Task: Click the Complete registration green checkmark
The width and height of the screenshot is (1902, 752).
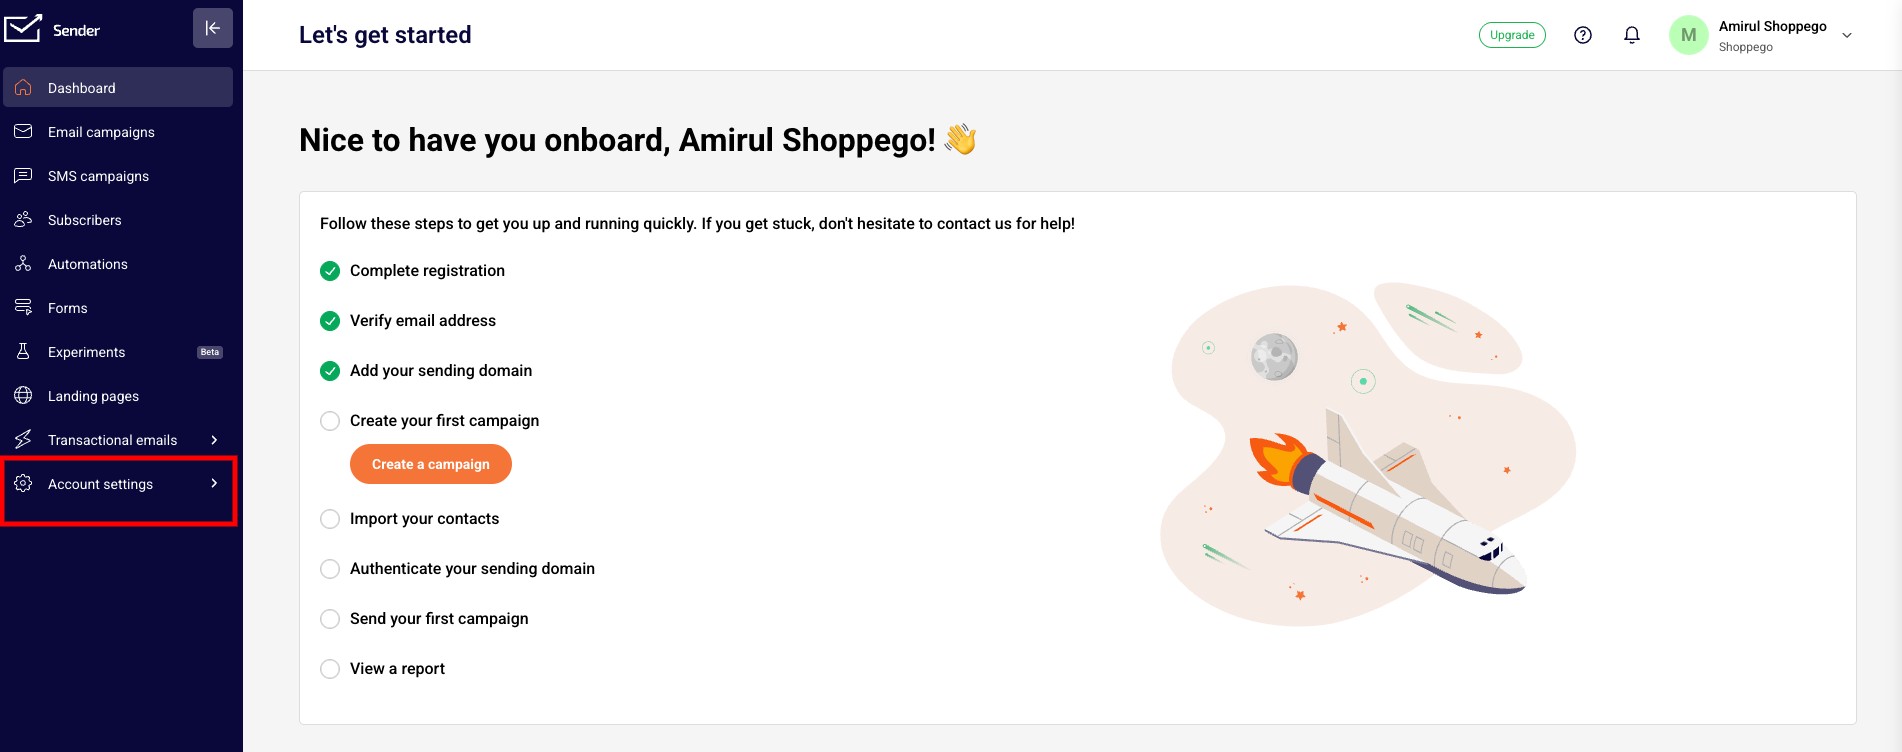Action: click(330, 271)
